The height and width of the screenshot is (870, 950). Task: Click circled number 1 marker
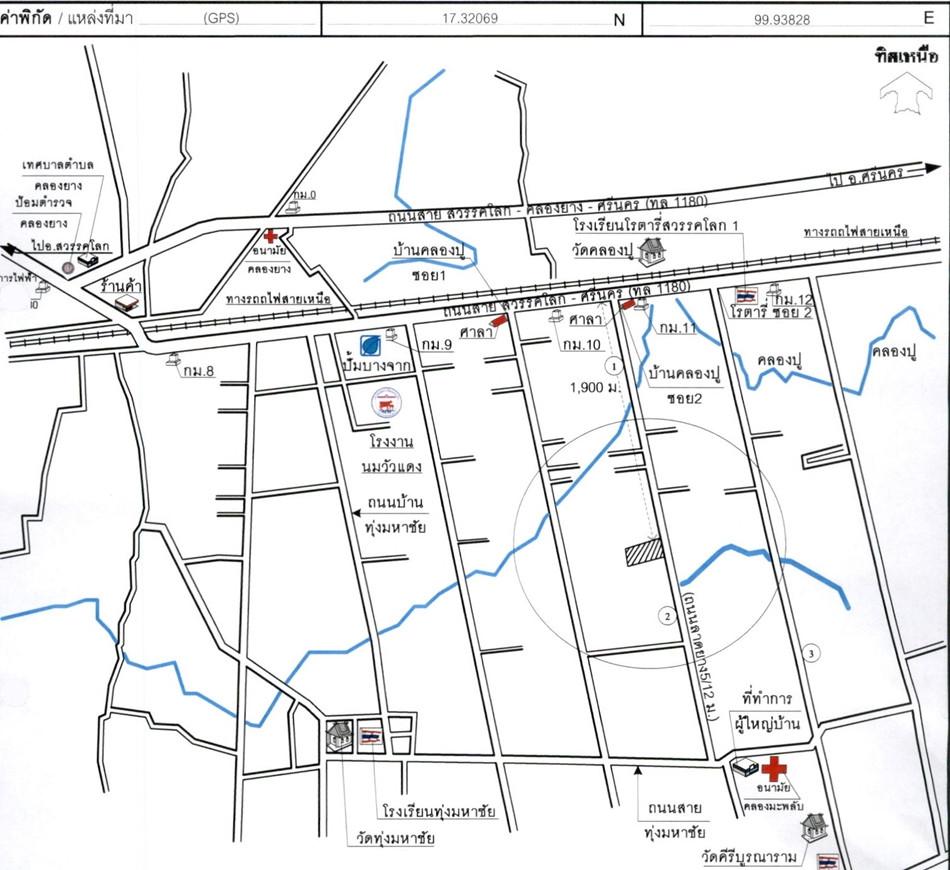coord(615,366)
